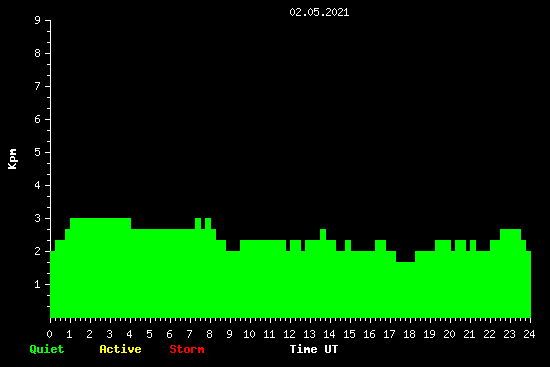Click the hour 24 tick label
The width and height of the screenshot is (550, 367).
[x=529, y=334]
